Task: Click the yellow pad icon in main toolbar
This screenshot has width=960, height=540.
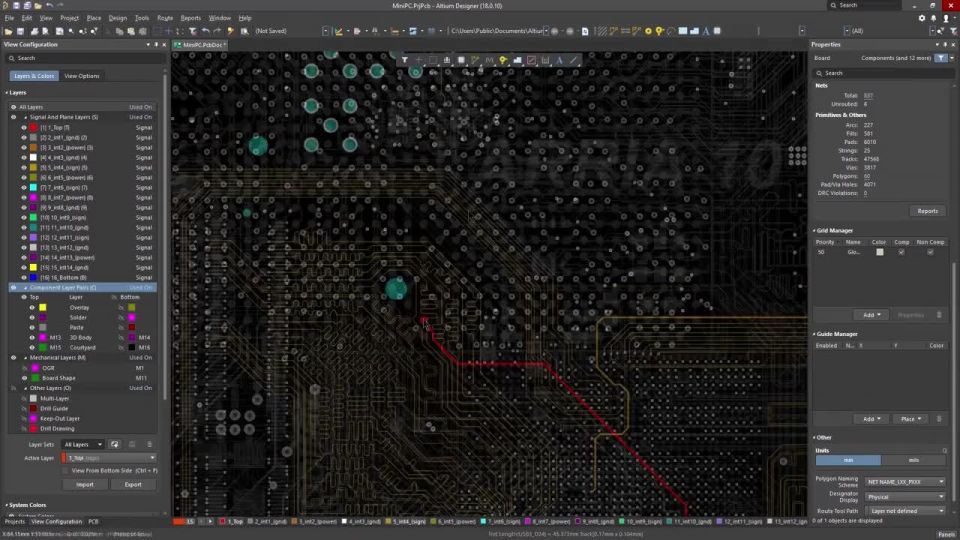Action: [x=648, y=31]
